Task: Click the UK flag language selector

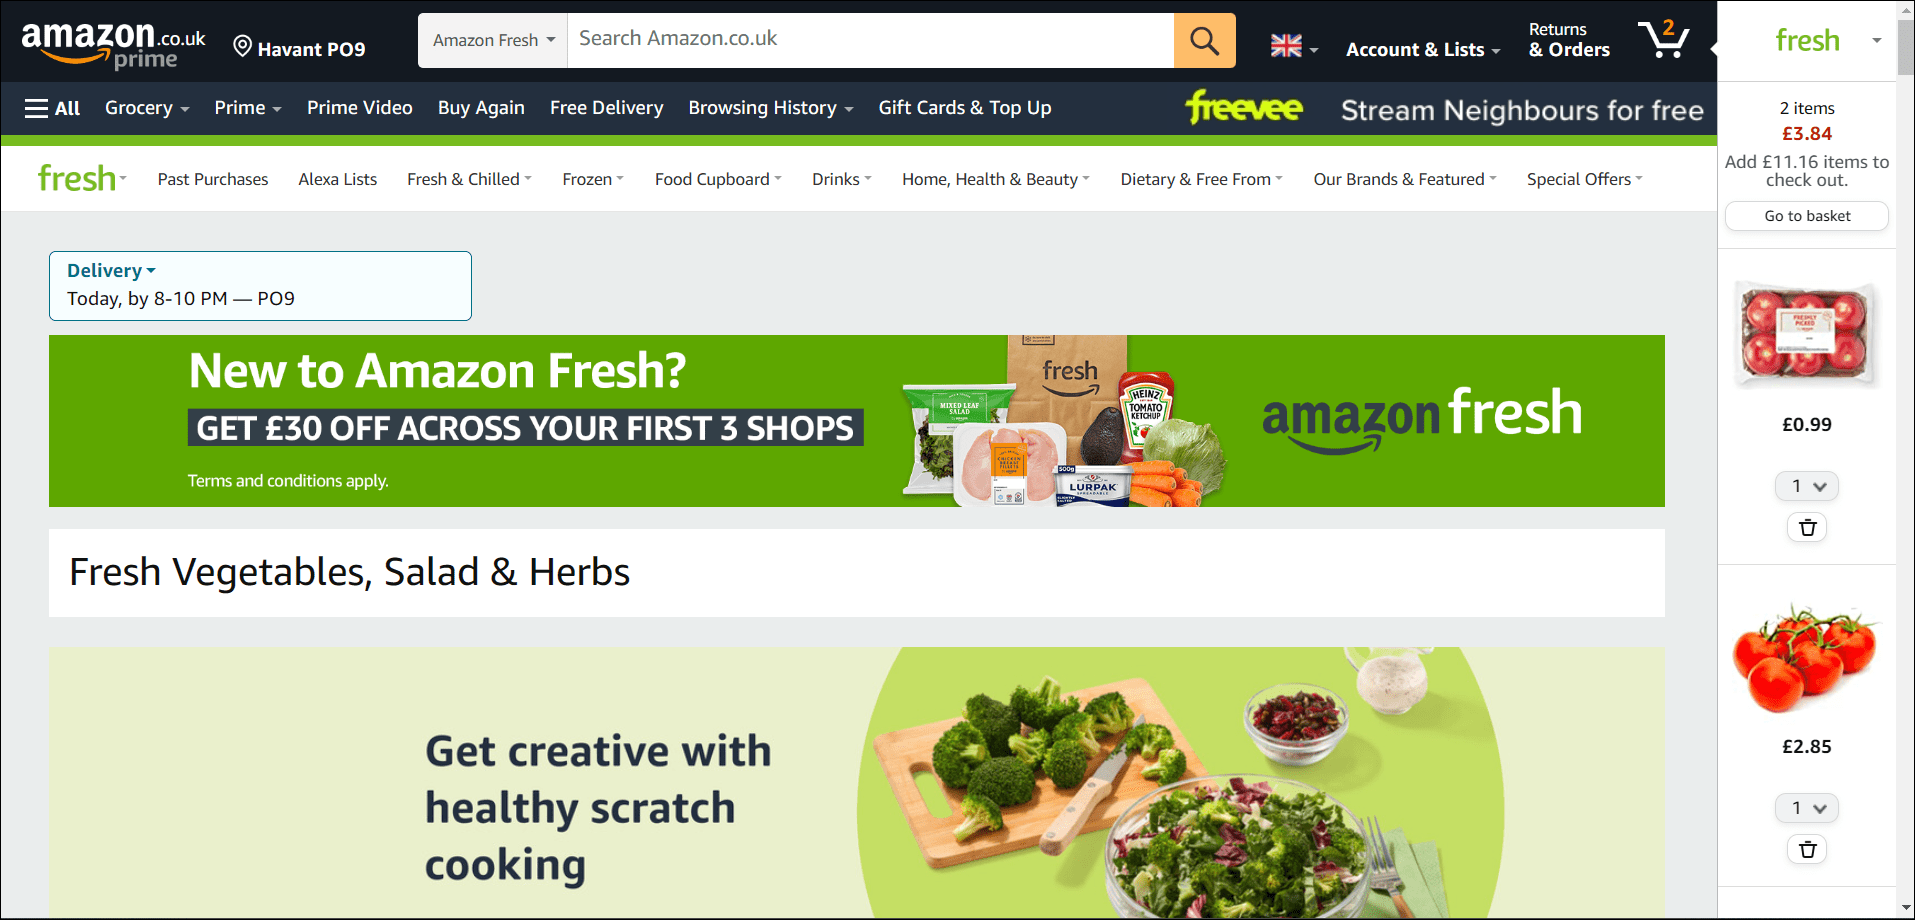Action: pos(1294,47)
